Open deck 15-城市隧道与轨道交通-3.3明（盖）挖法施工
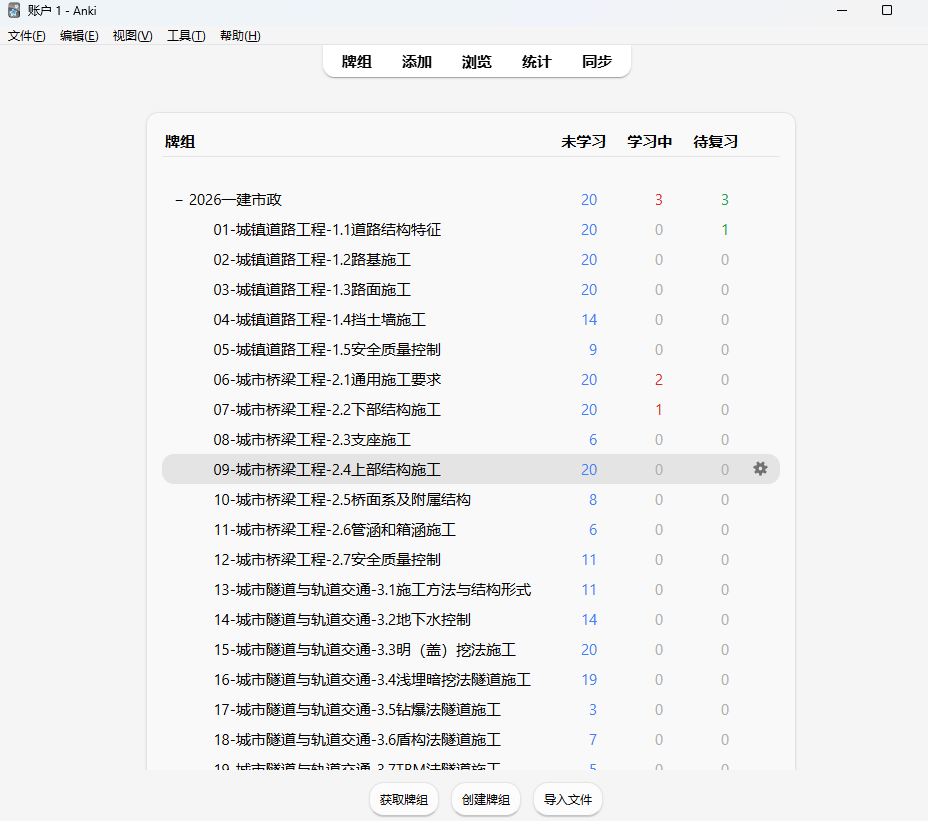 click(x=365, y=650)
